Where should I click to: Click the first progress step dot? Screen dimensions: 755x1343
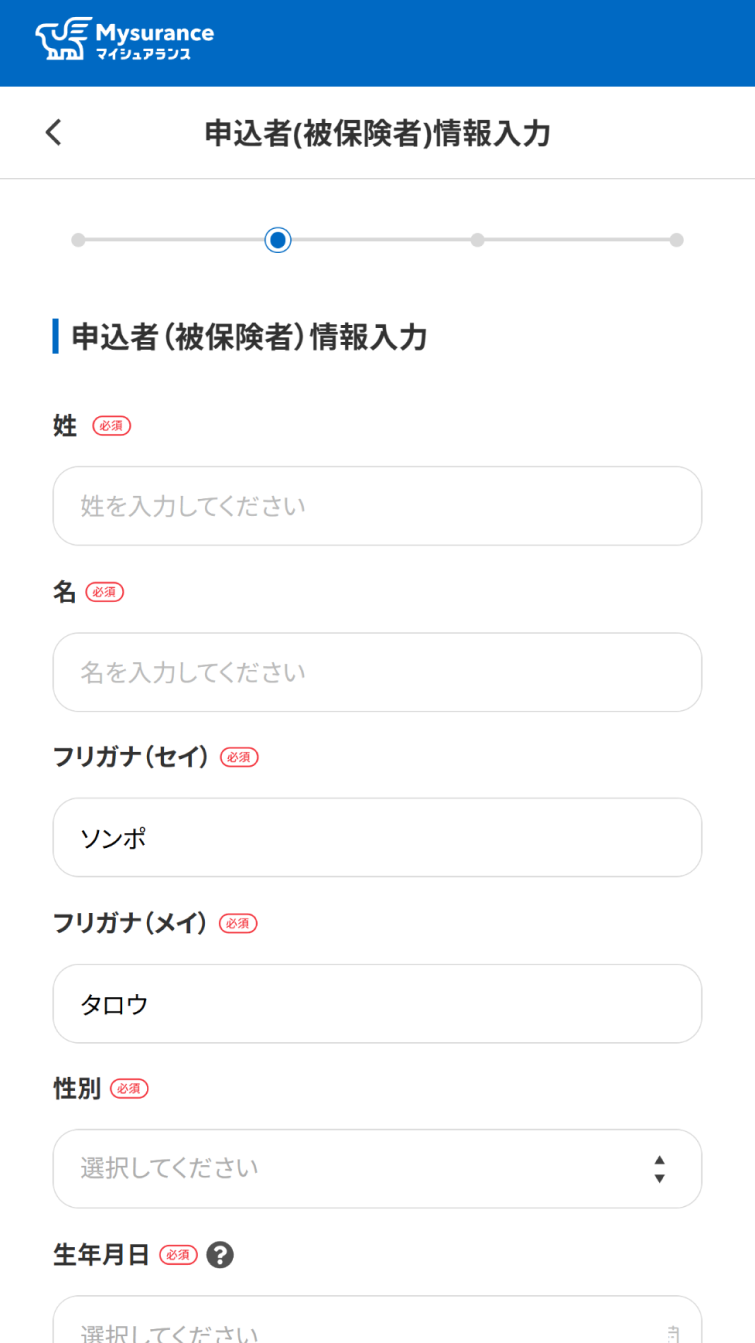78,240
